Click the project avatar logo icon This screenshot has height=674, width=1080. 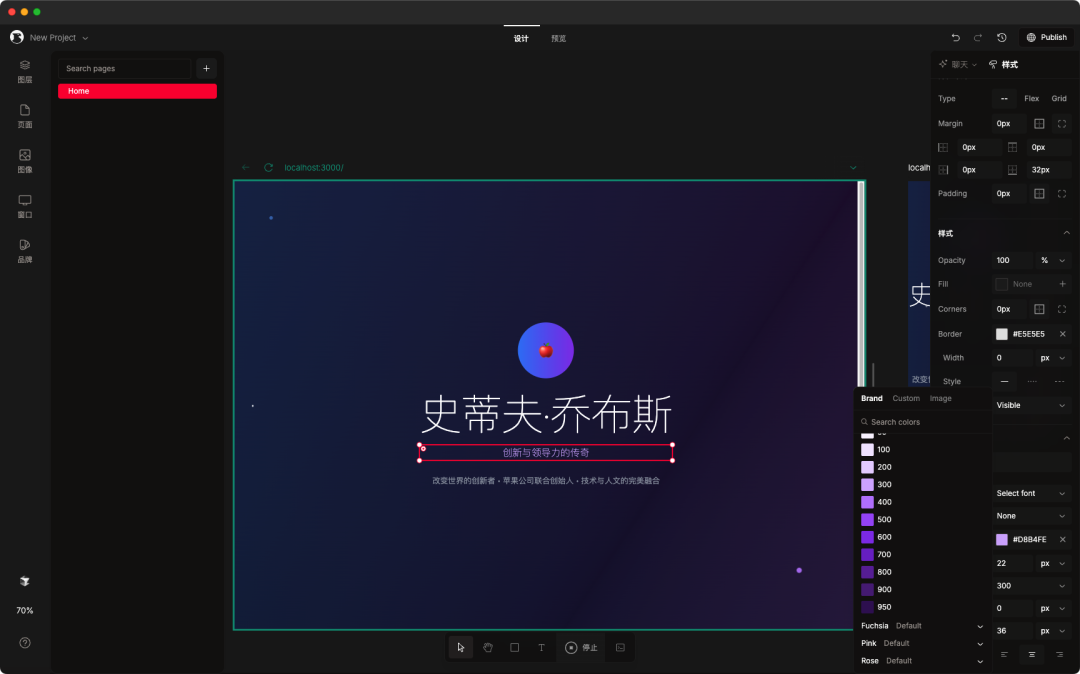17,37
